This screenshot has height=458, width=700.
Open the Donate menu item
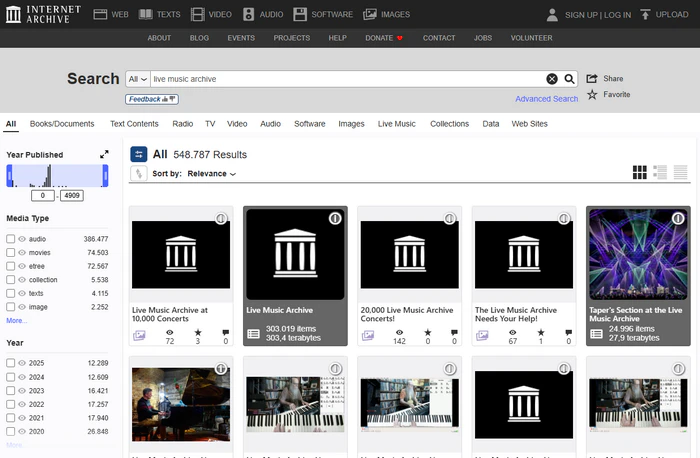tap(384, 38)
